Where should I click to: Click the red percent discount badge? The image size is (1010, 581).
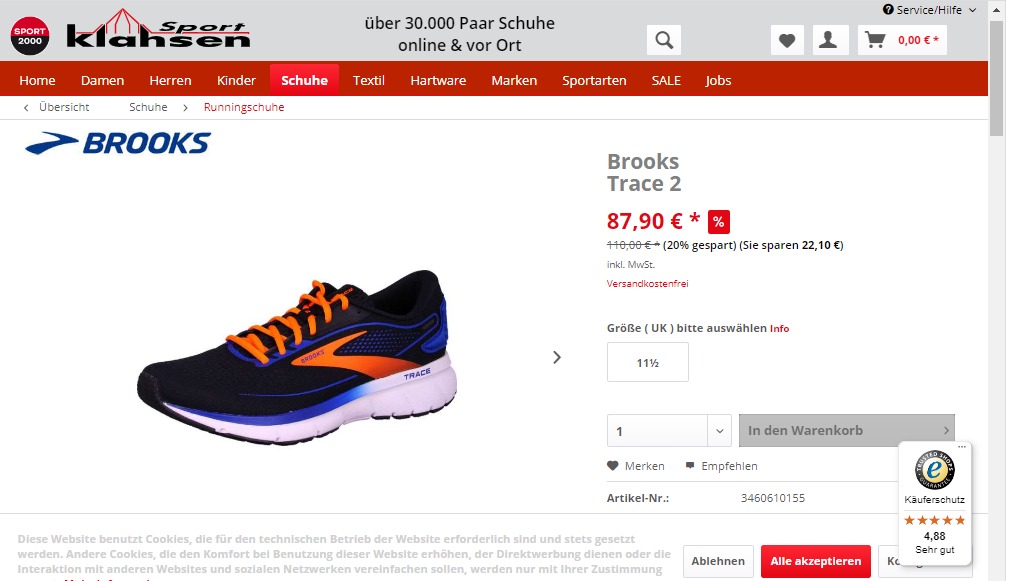coord(718,222)
